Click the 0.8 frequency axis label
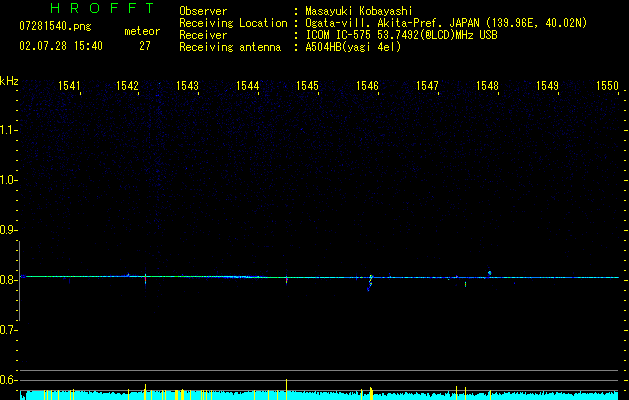 pos(8,280)
